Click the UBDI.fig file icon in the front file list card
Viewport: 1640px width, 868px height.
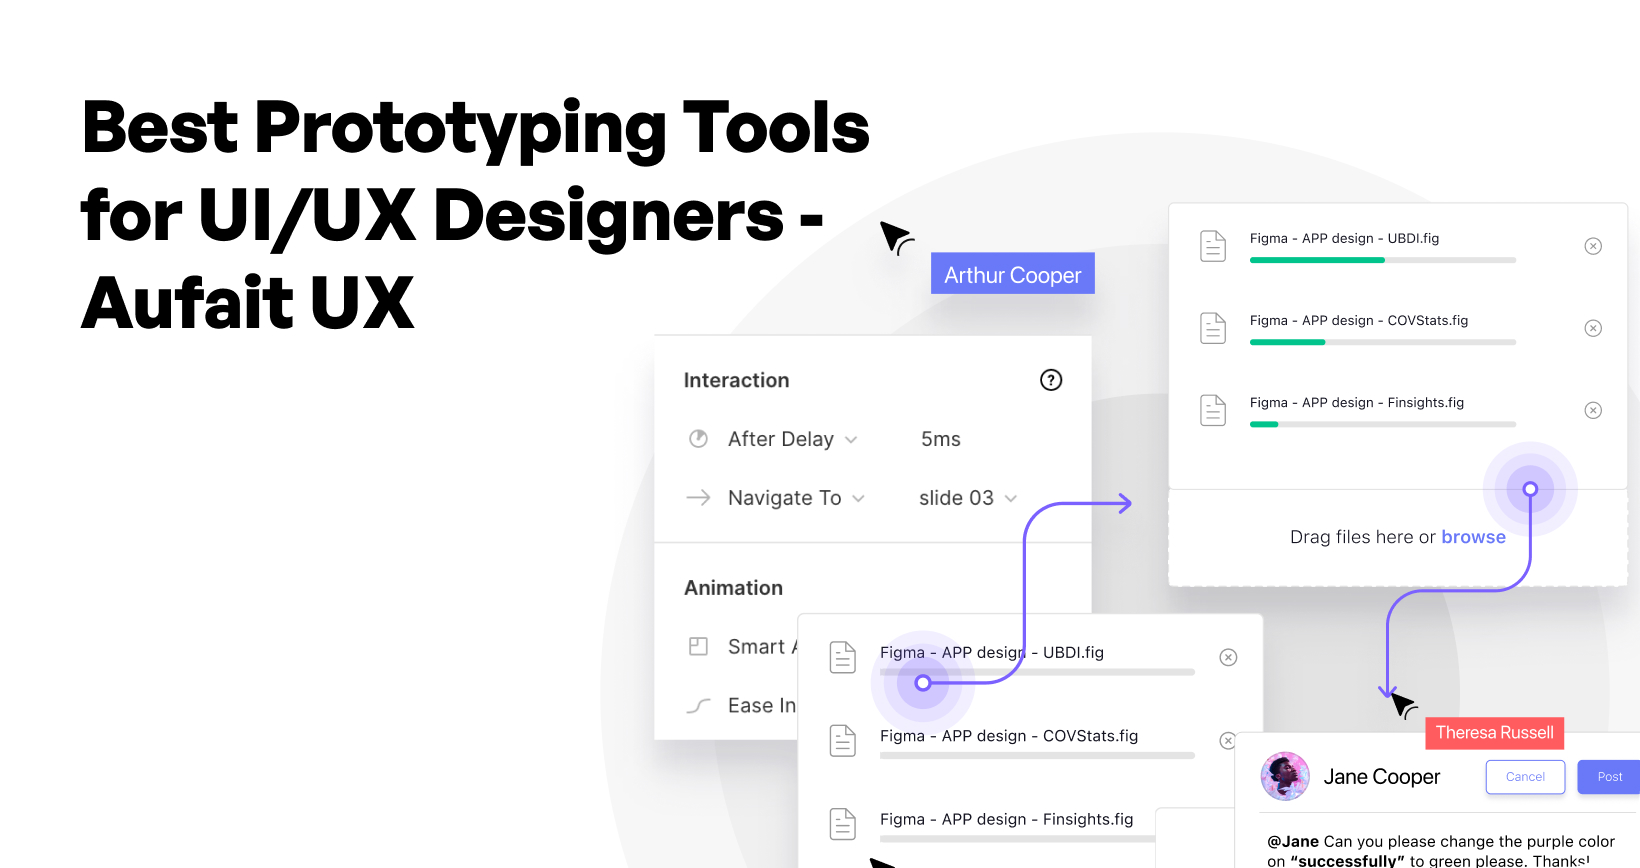click(843, 657)
